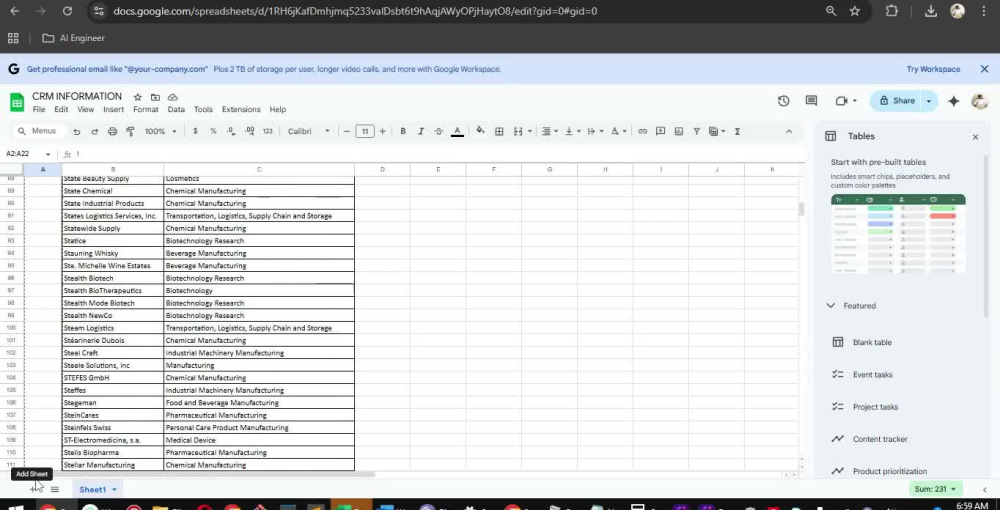Open vertical align dropdown

(x=573, y=131)
